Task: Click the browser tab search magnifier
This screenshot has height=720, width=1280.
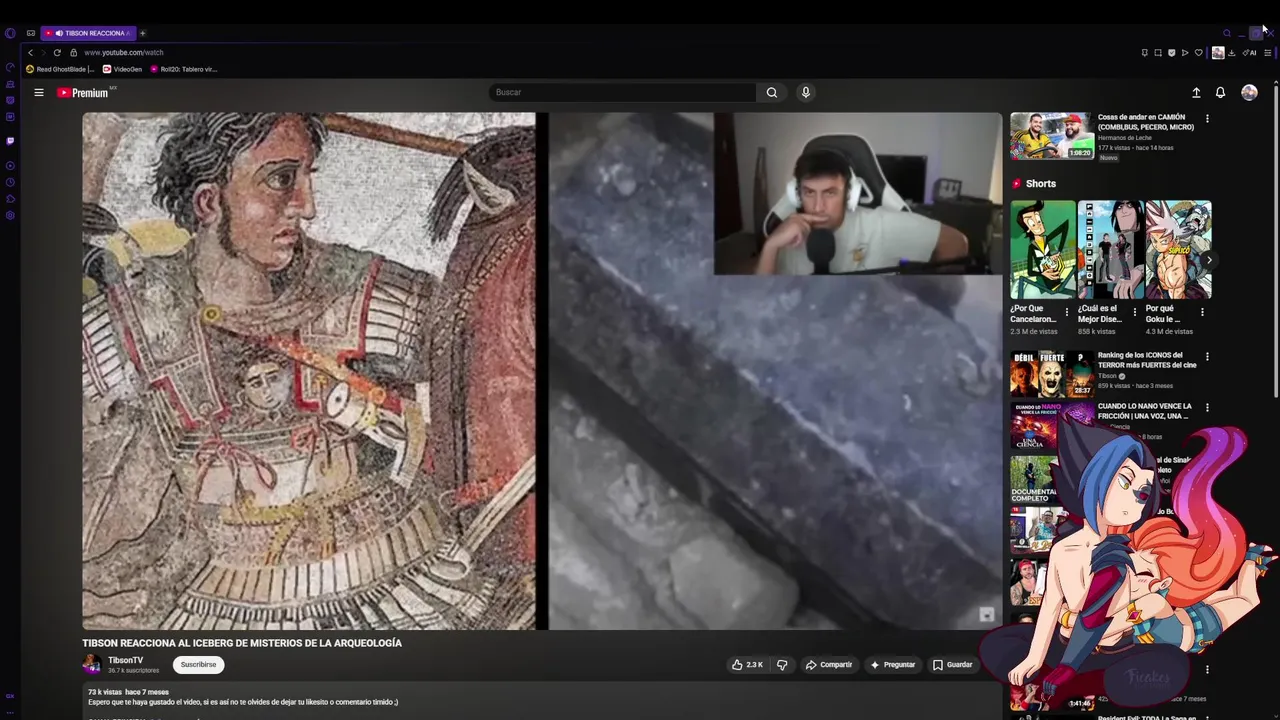Action: tap(1227, 33)
